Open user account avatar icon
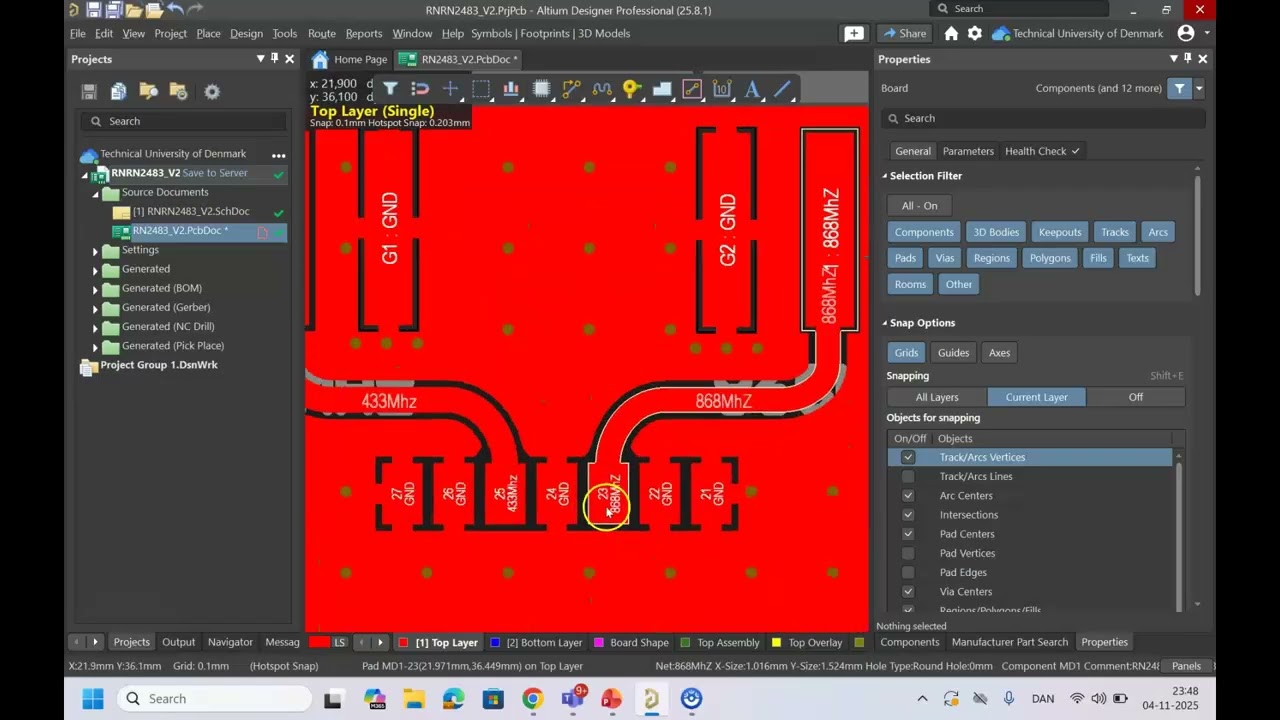 [1186, 33]
